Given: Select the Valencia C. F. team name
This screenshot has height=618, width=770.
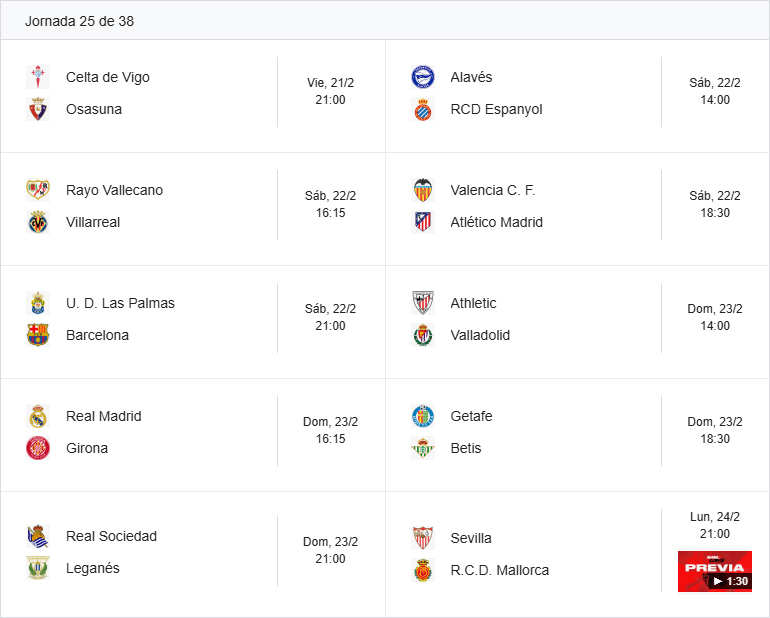Looking at the screenshot, I should (x=493, y=190).
